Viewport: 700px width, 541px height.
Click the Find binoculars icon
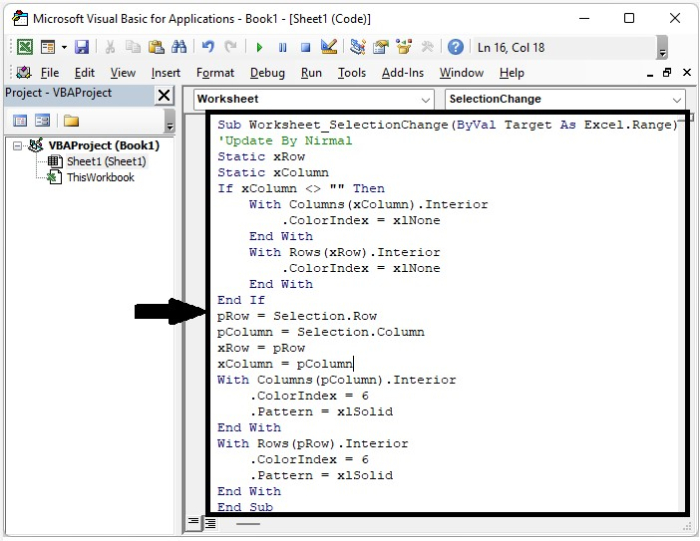click(179, 47)
